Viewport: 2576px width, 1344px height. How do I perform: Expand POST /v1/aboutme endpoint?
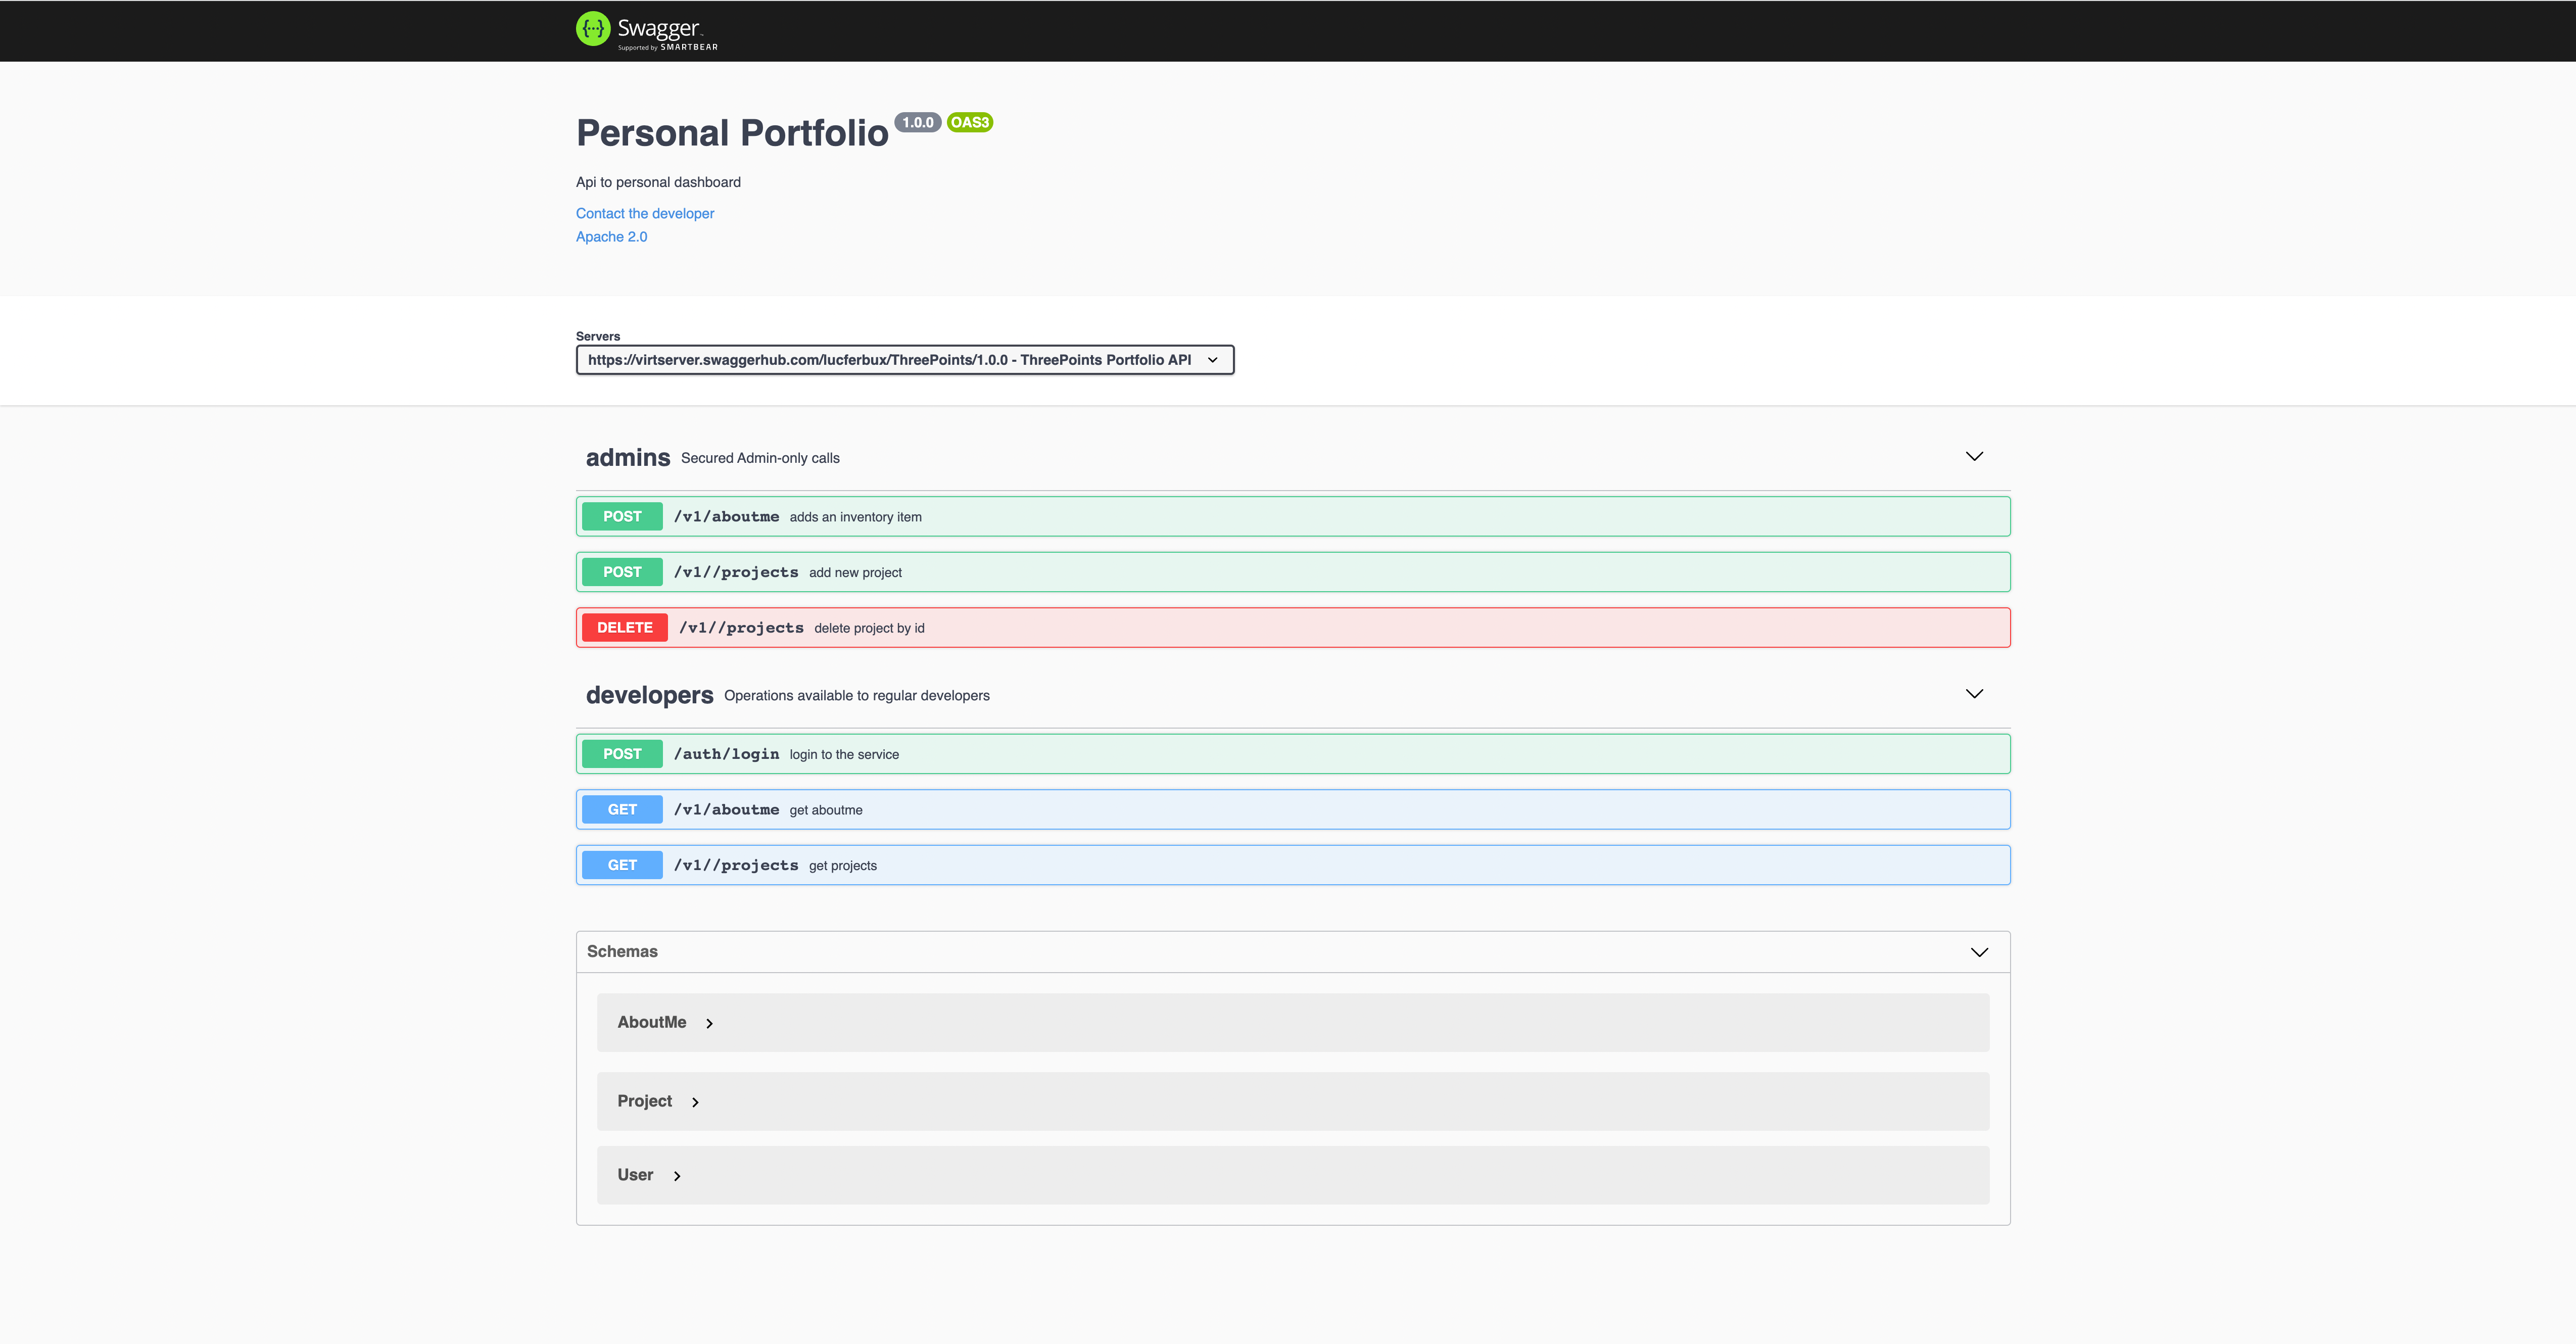pyautogui.click(x=1292, y=517)
